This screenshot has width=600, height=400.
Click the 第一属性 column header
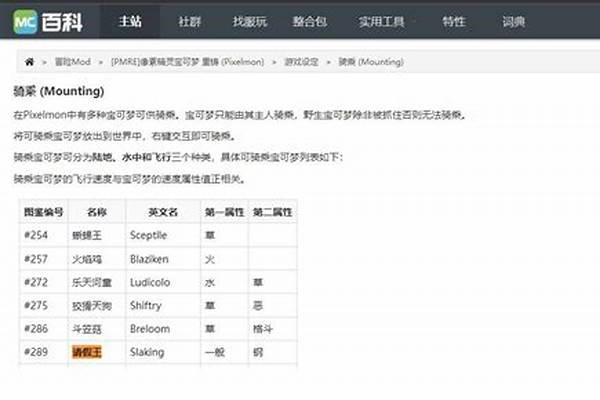[x=224, y=212]
